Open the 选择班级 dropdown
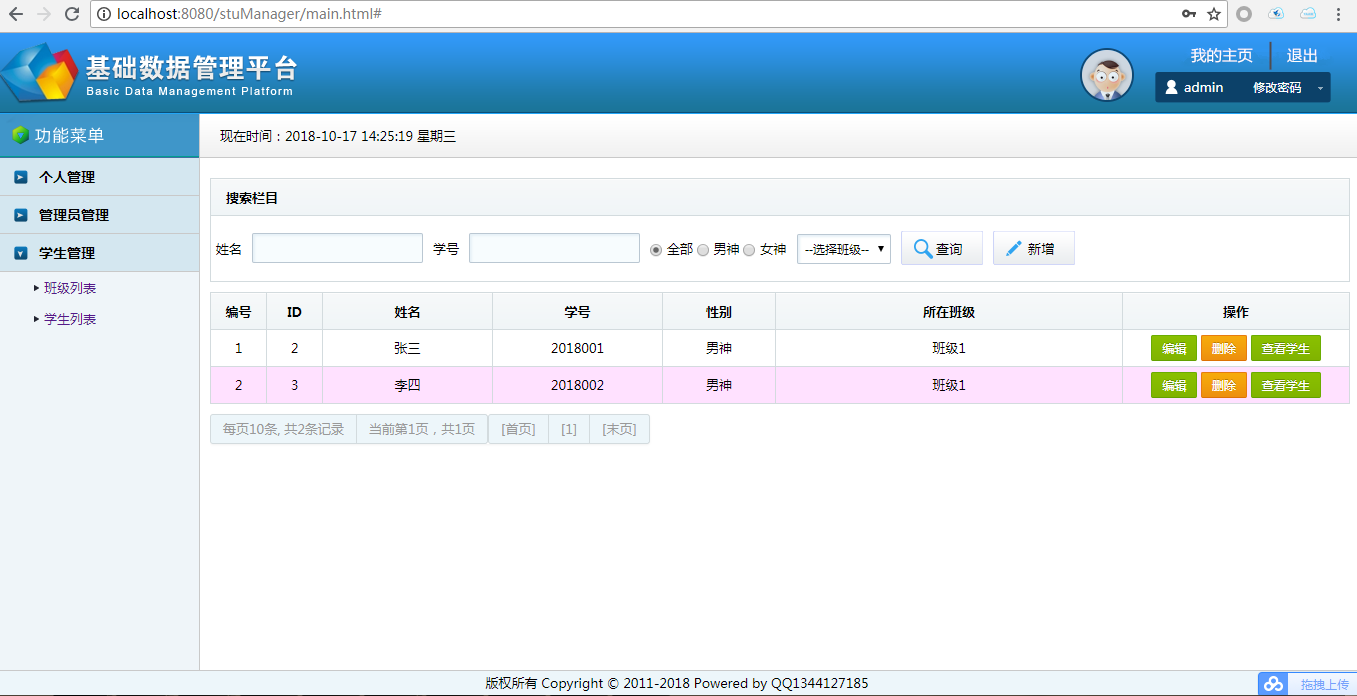The height and width of the screenshot is (696, 1357). (844, 249)
